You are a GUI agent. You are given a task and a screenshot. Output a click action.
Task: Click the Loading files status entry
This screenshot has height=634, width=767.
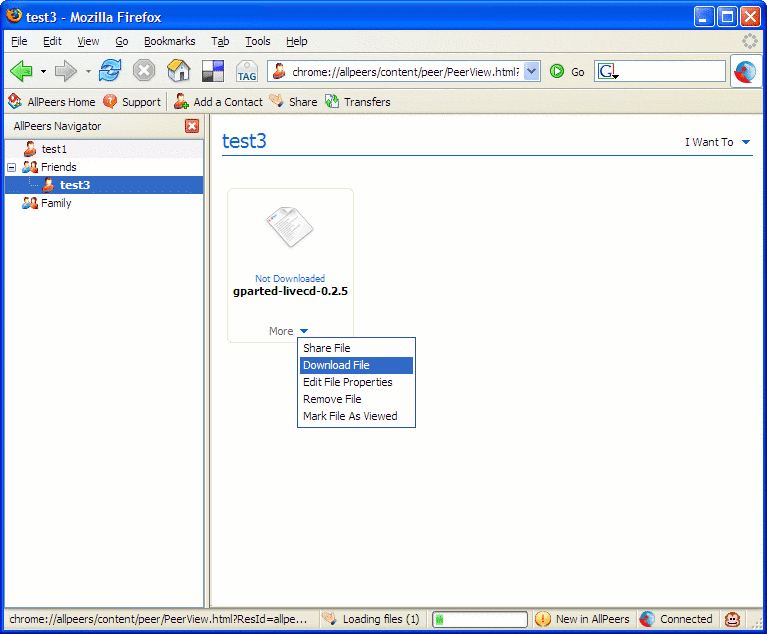372,619
